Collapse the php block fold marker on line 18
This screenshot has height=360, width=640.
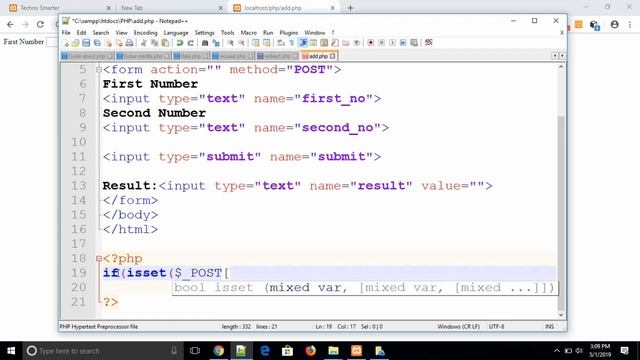(x=98, y=258)
